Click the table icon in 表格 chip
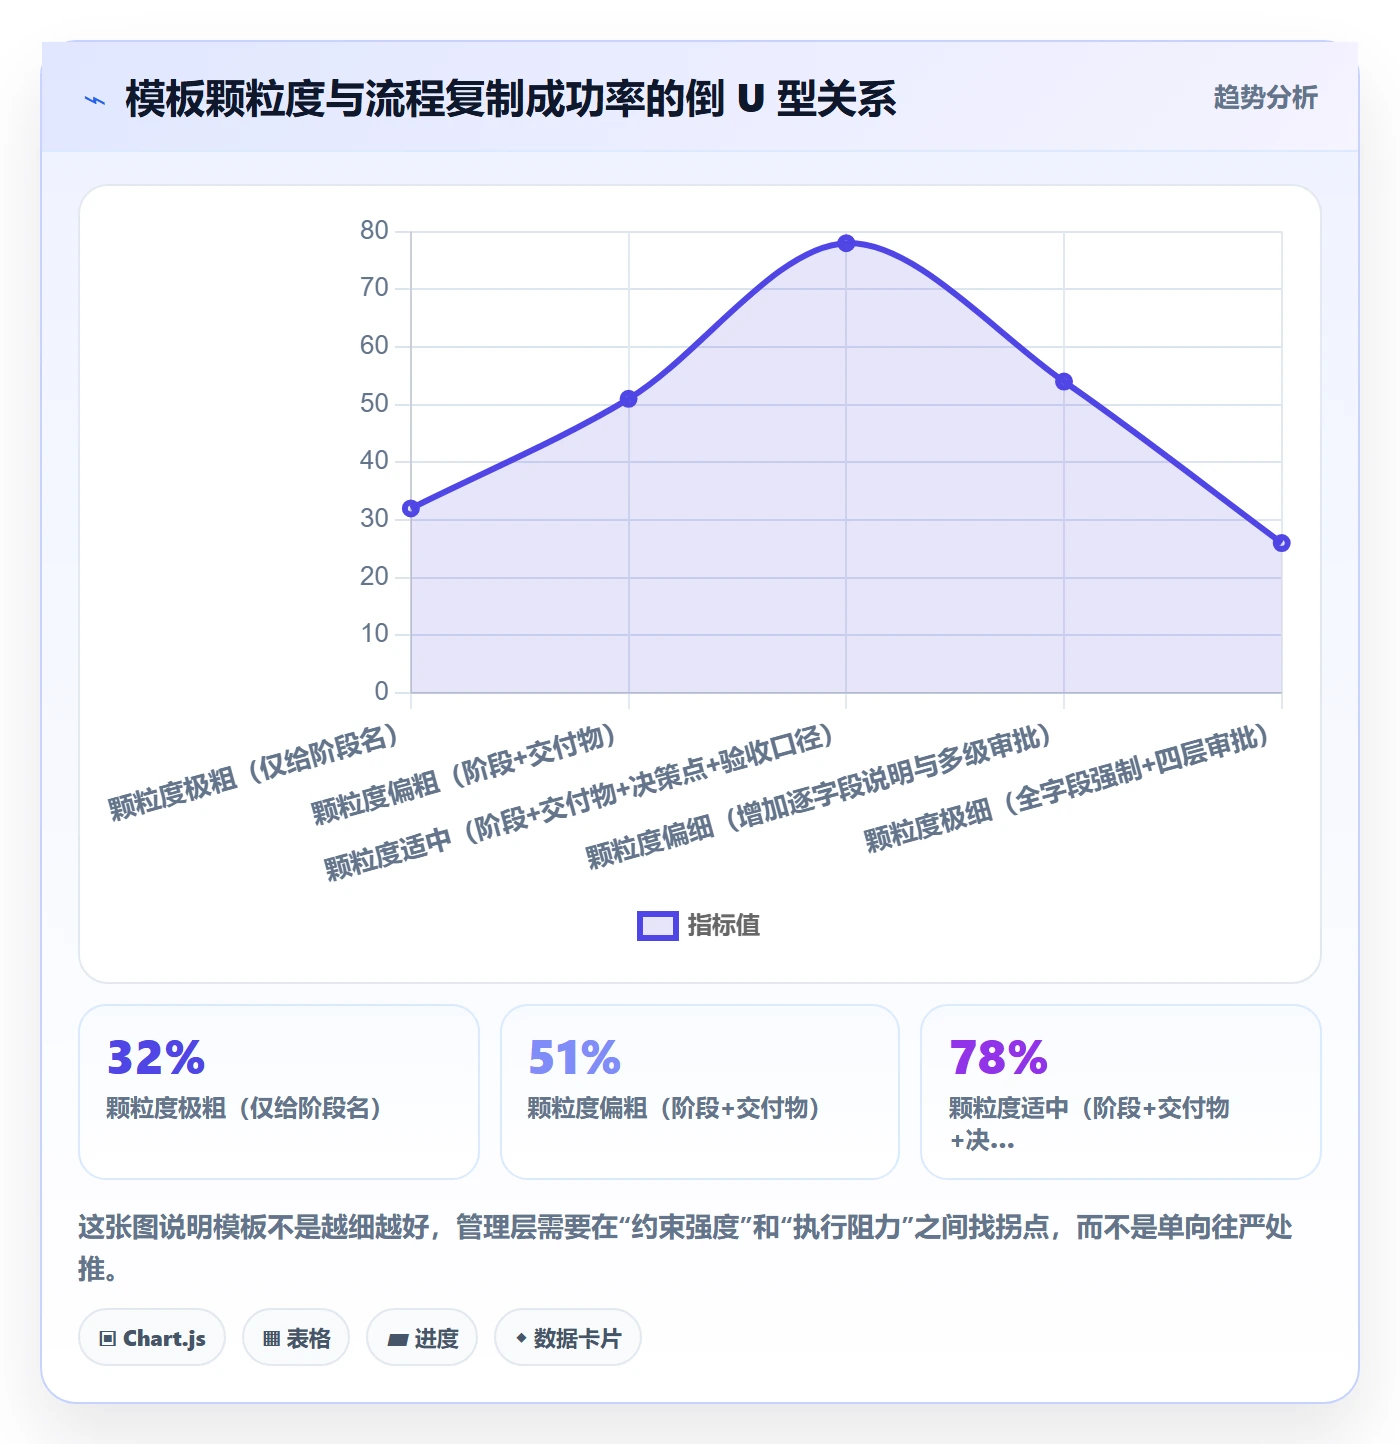This screenshot has width=1400, height=1444. (271, 1338)
